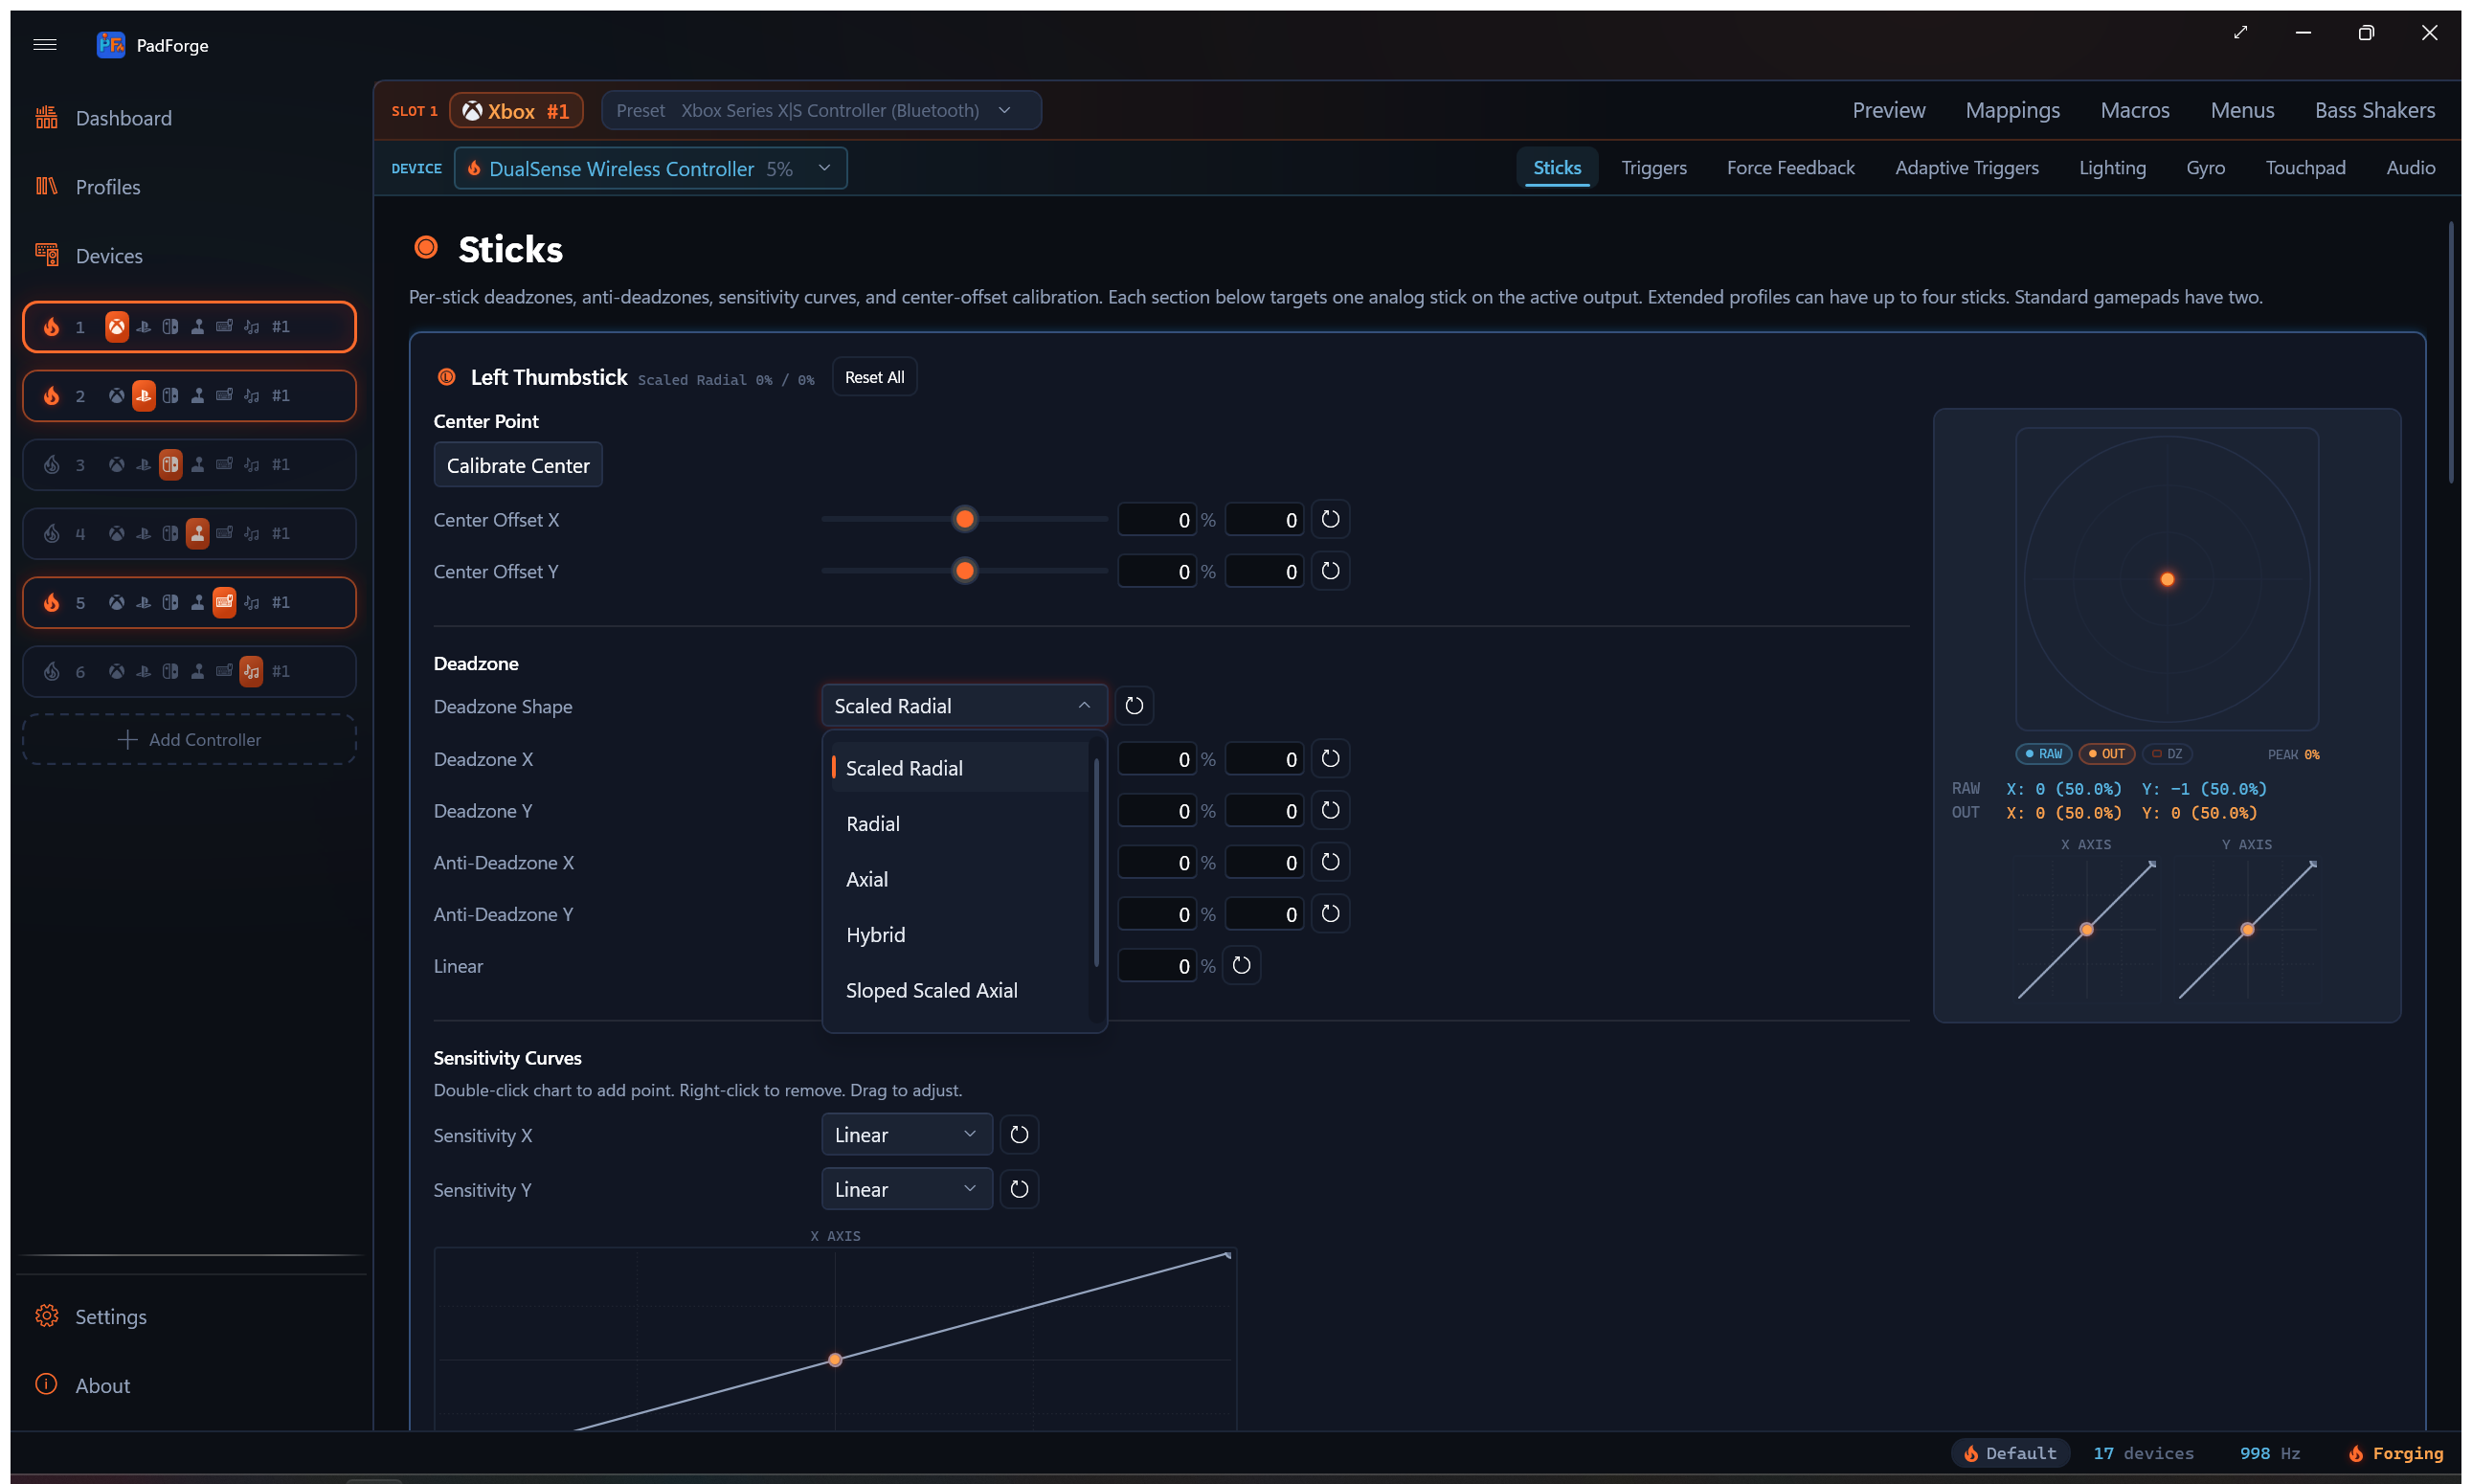Image resolution: width=2472 pixels, height=1484 pixels.
Task: Choose the joystick type for slot 3
Action: coord(197,465)
